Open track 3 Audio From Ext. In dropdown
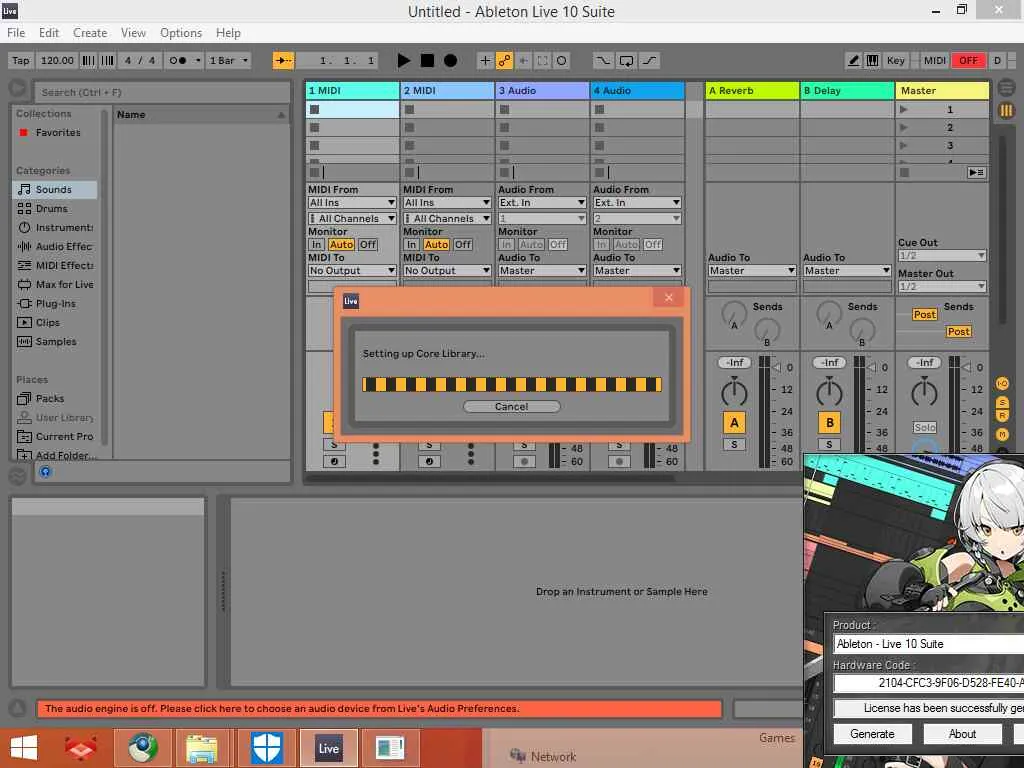 tap(542, 203)
